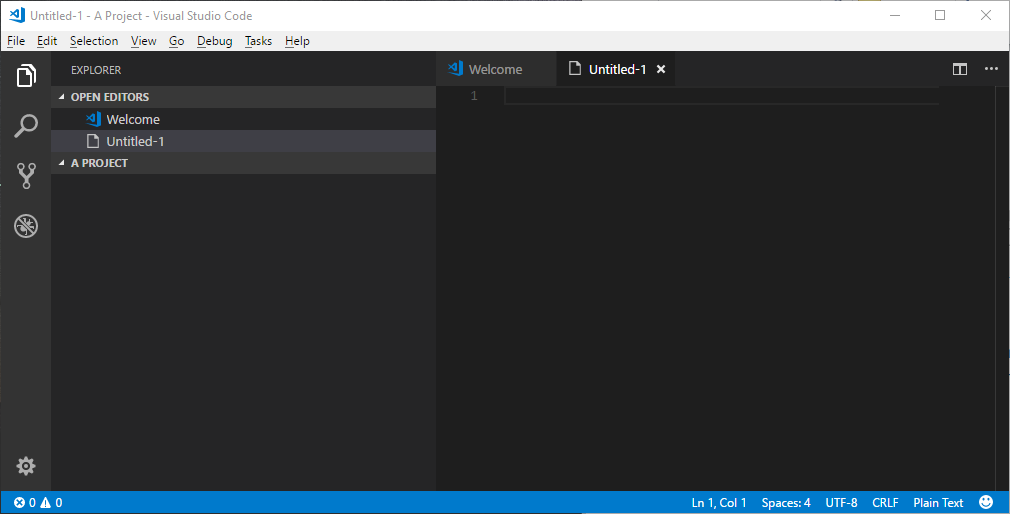
Task: Select Untitled-1 in Open Editors list
Action: (x=243, y=141)
